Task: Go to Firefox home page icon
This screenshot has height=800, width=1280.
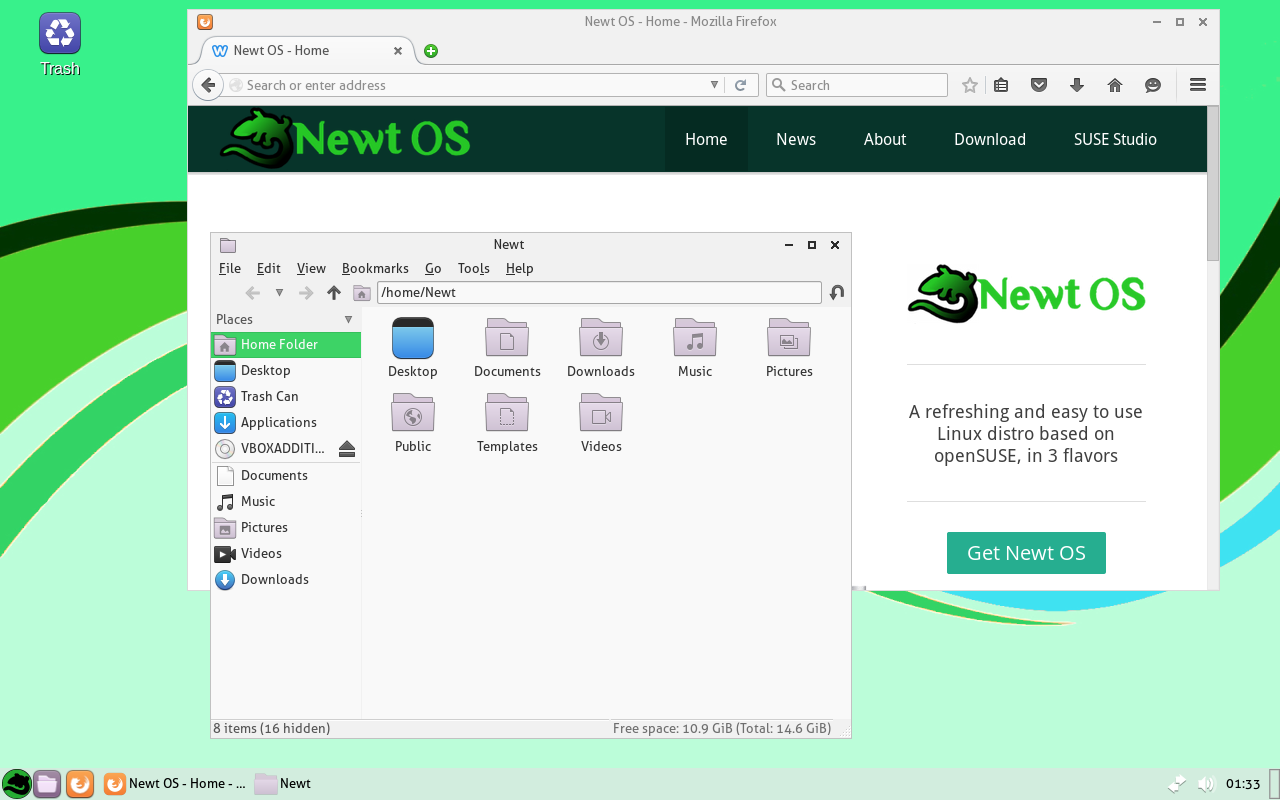Action: pyautogui.click(x=1115, y=85)
